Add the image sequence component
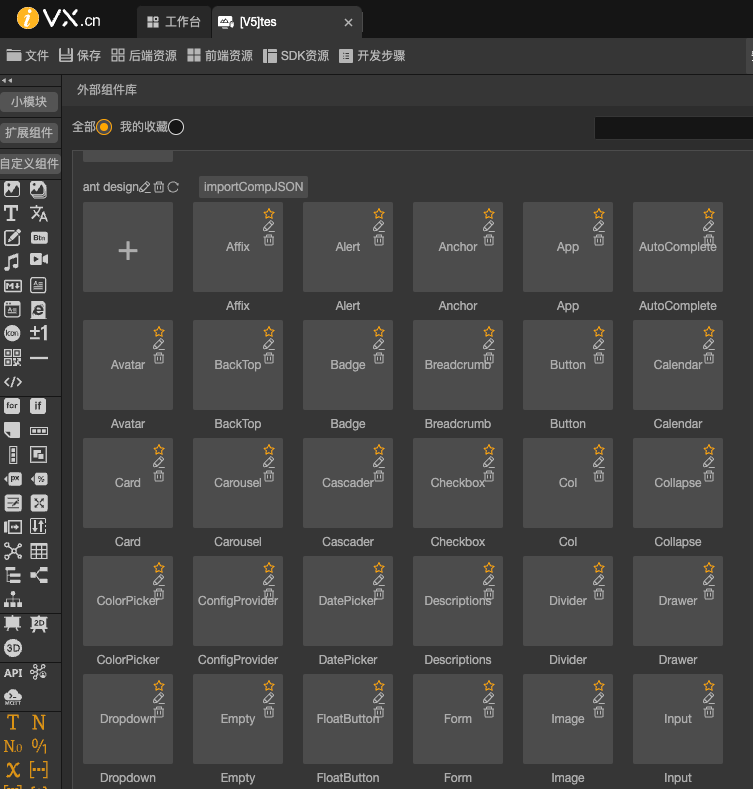 pyautogui.click(x=39, y=189)
